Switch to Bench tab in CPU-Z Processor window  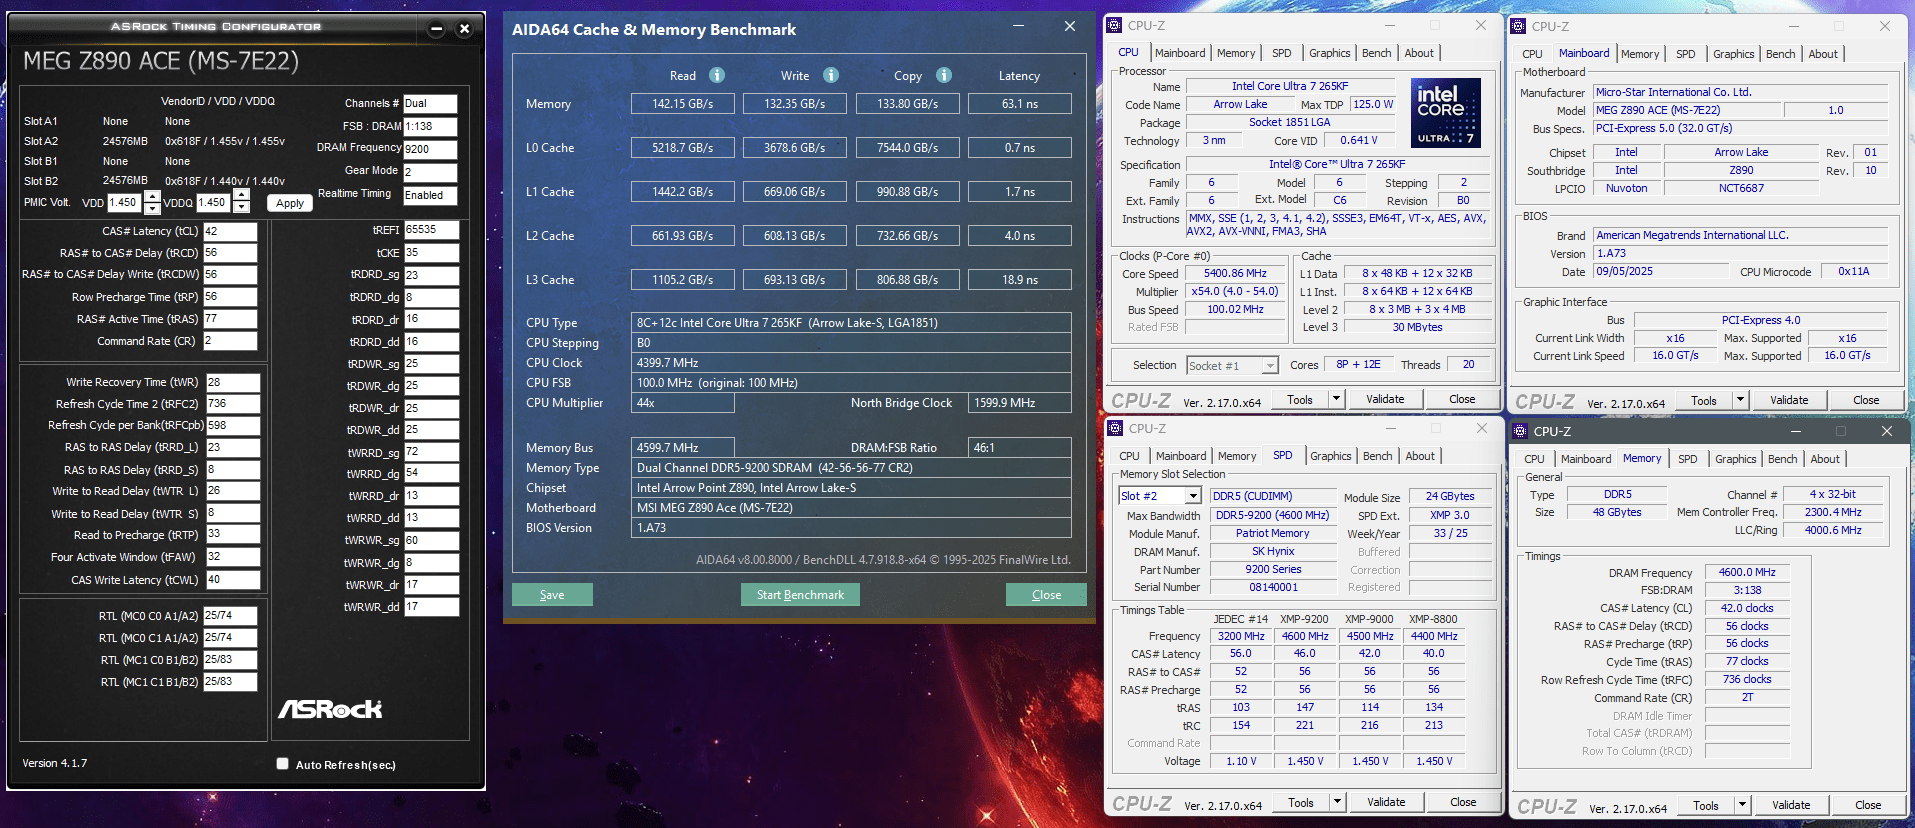tap(1376, 53)
